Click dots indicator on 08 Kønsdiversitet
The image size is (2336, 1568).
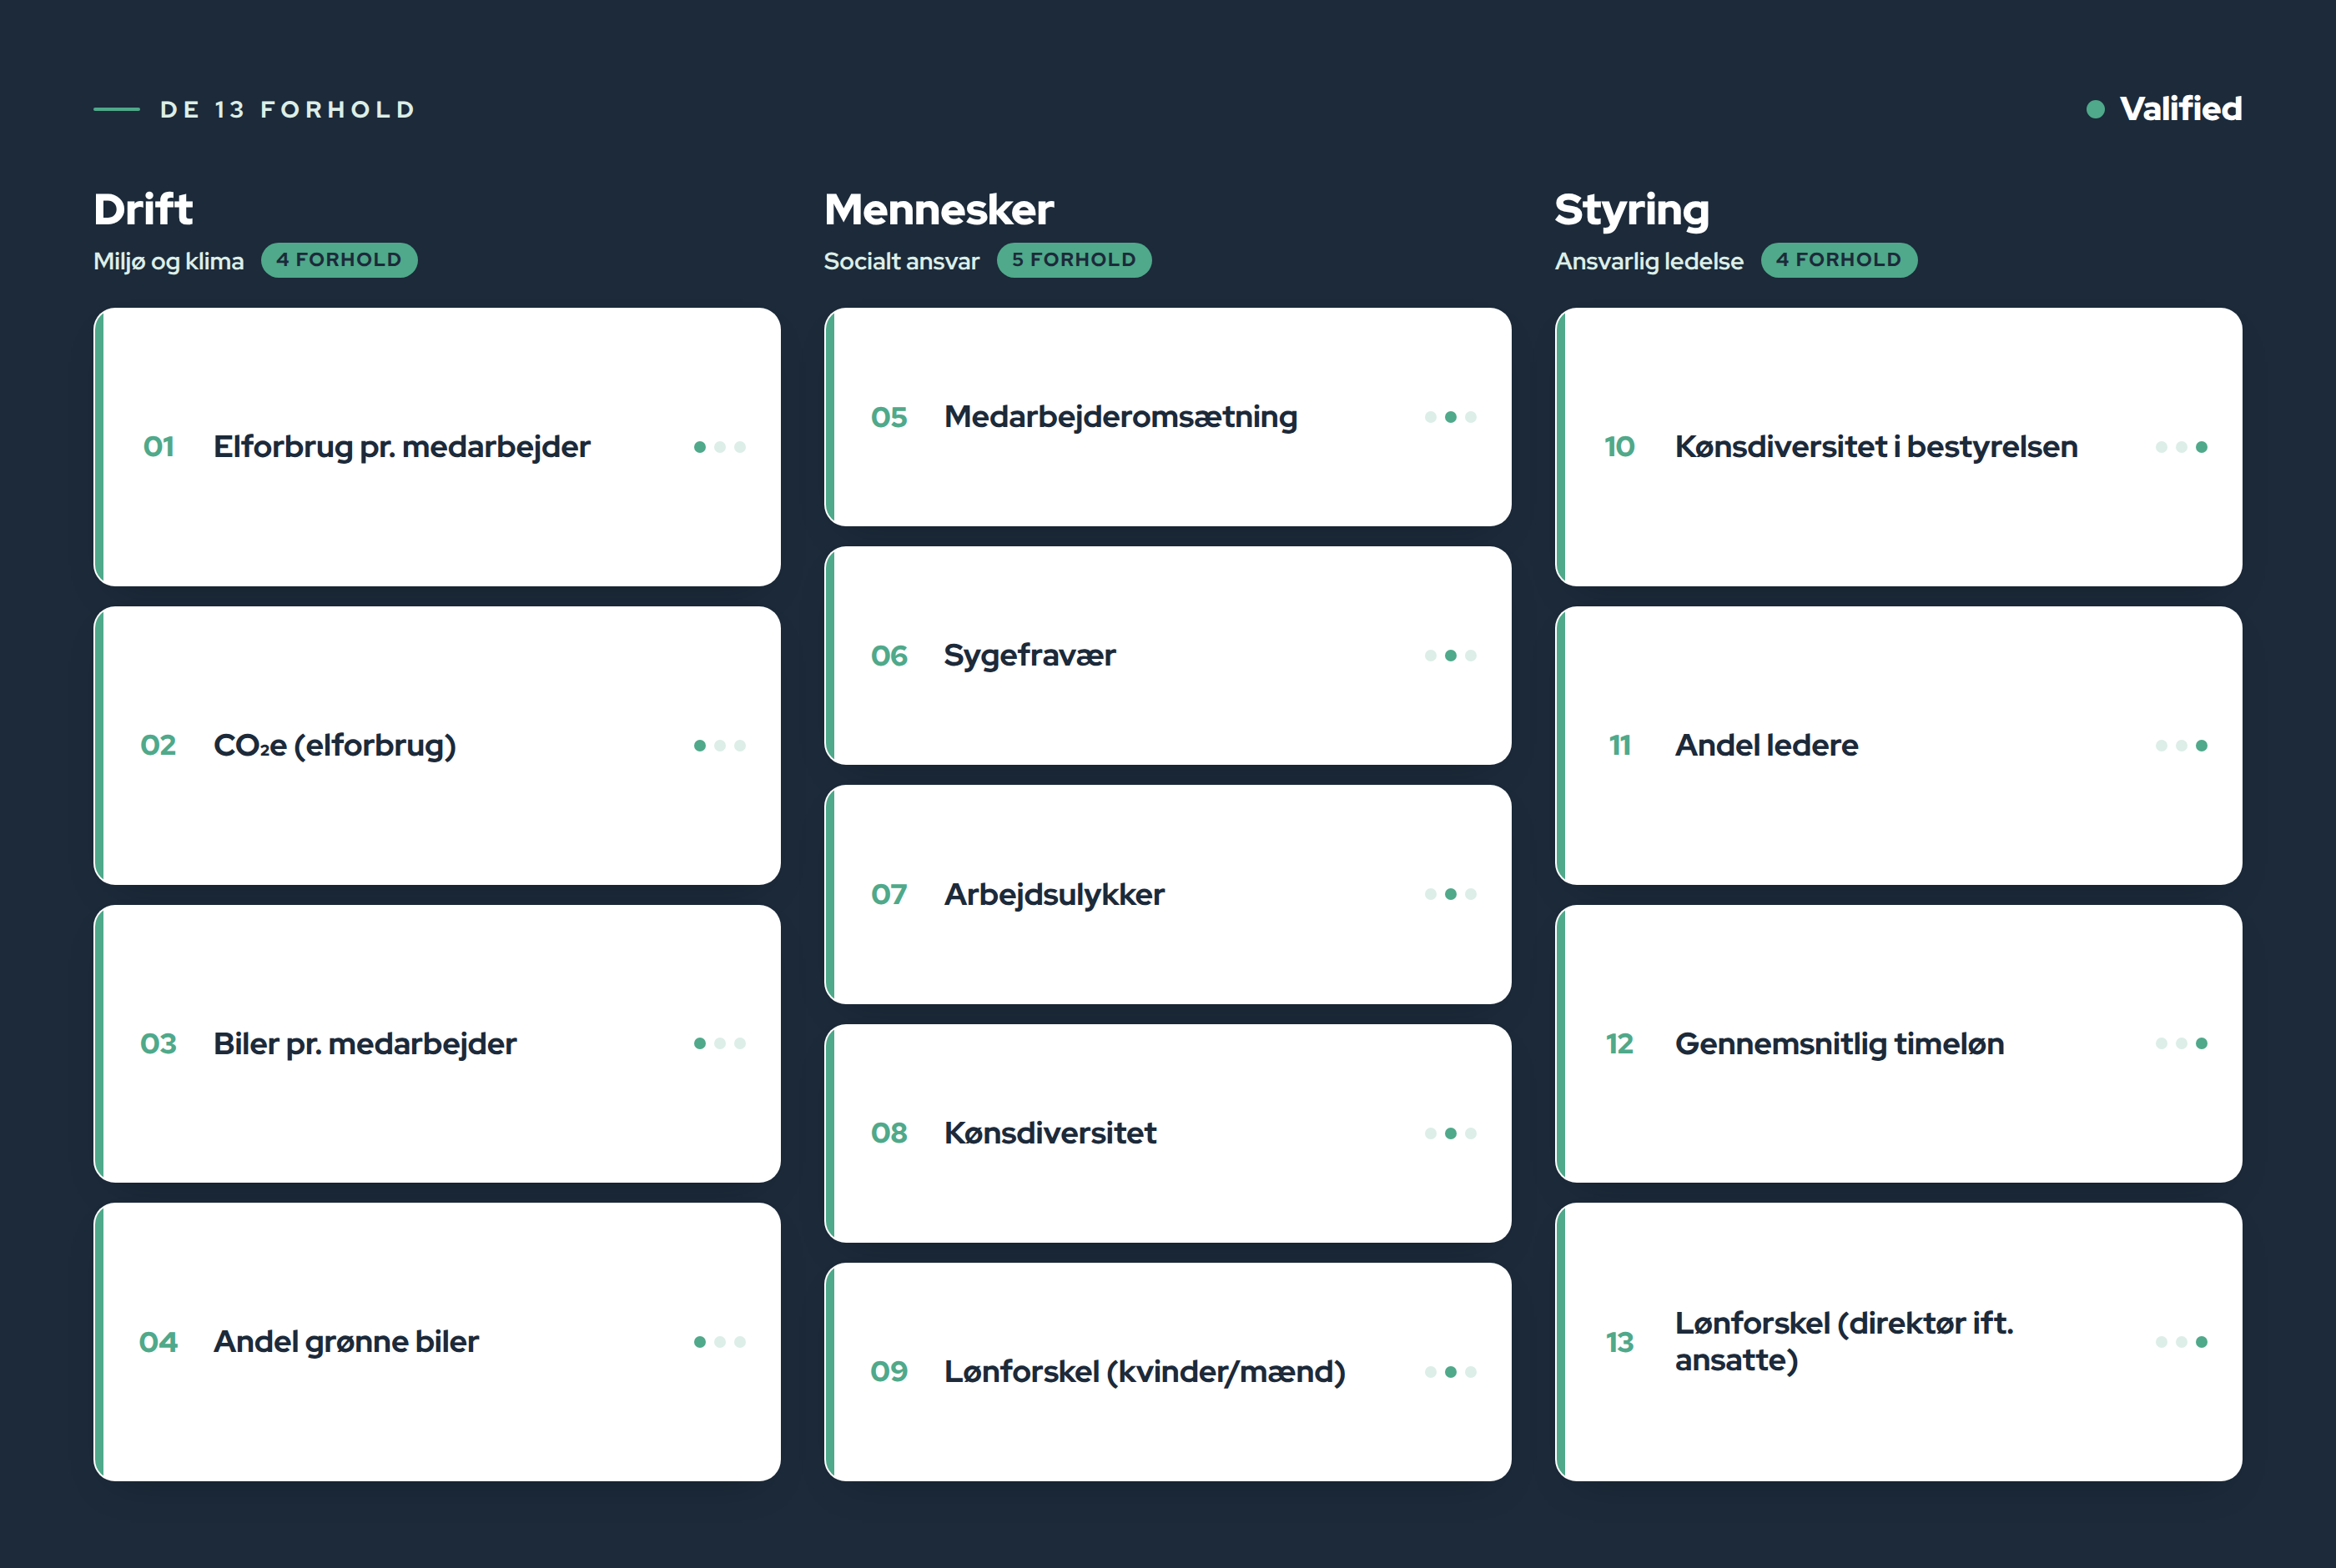(x=1451, y=1133)
